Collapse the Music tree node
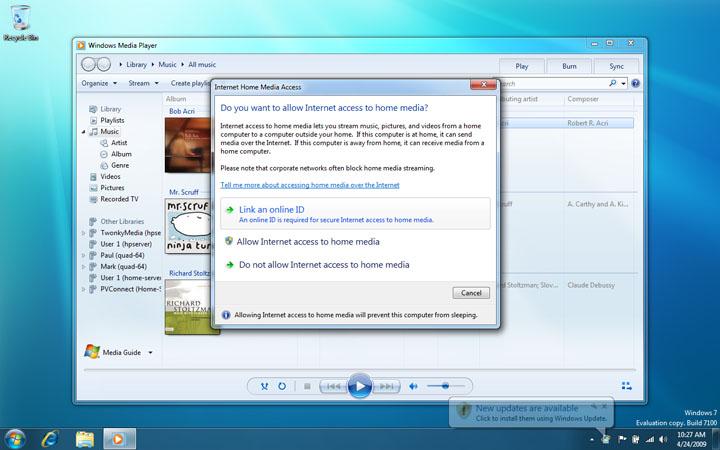This screenshot has width=720, height=450. click(84, 132)
